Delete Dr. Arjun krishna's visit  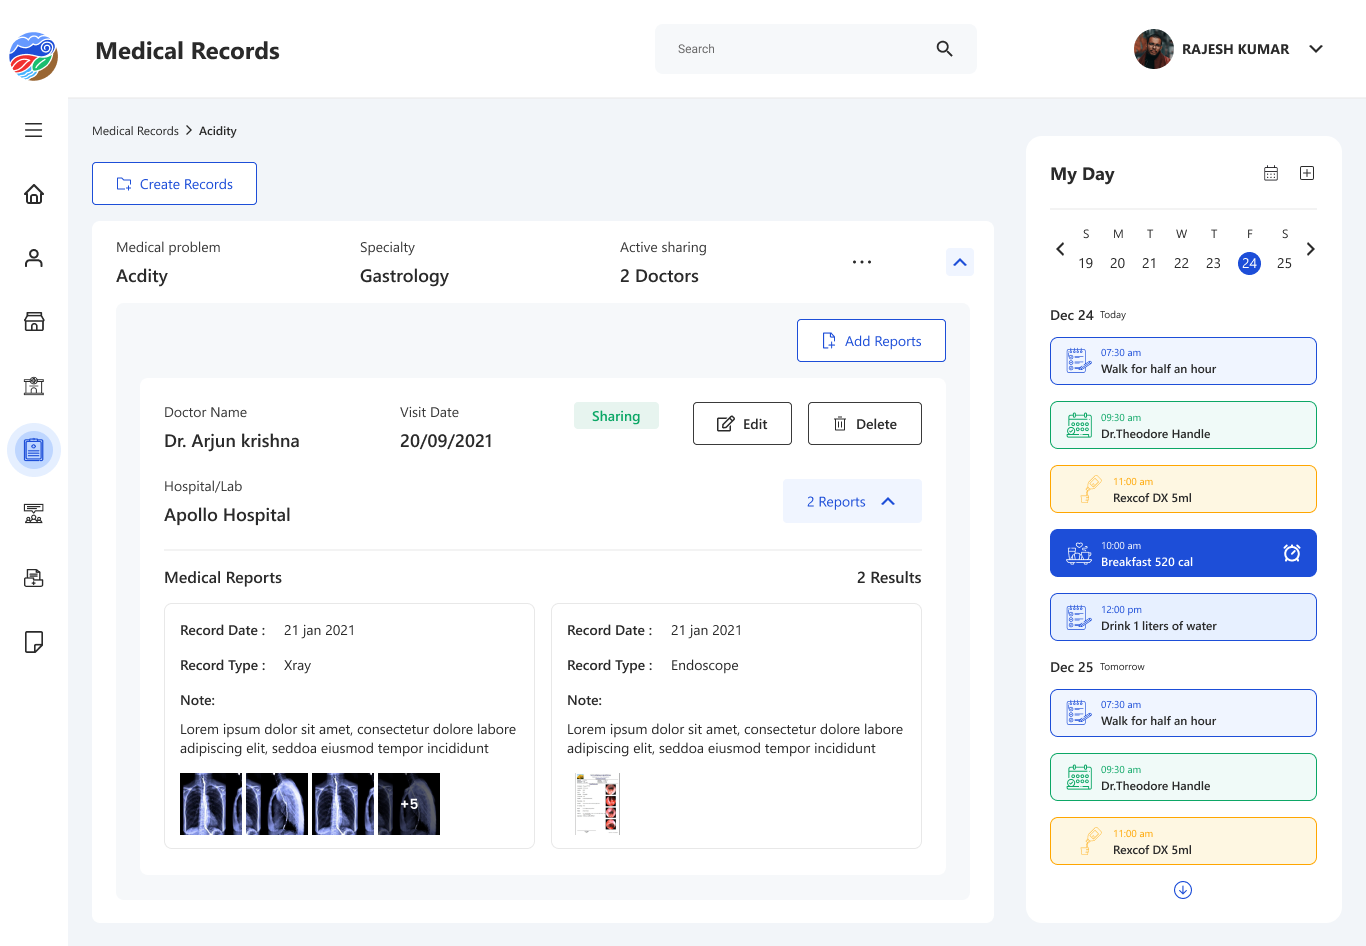pyautogui.click(x=865, y=424)
